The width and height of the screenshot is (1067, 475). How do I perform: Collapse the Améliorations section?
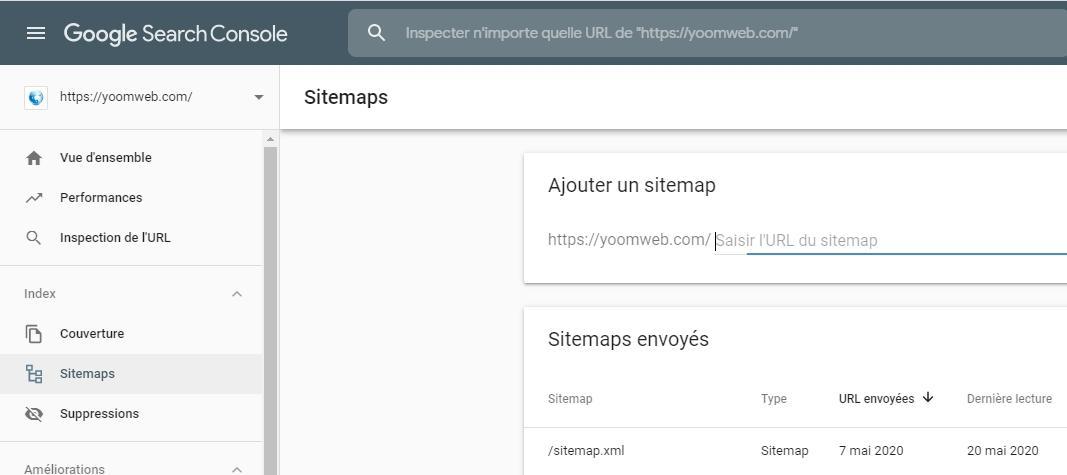[x=237, y=468]
